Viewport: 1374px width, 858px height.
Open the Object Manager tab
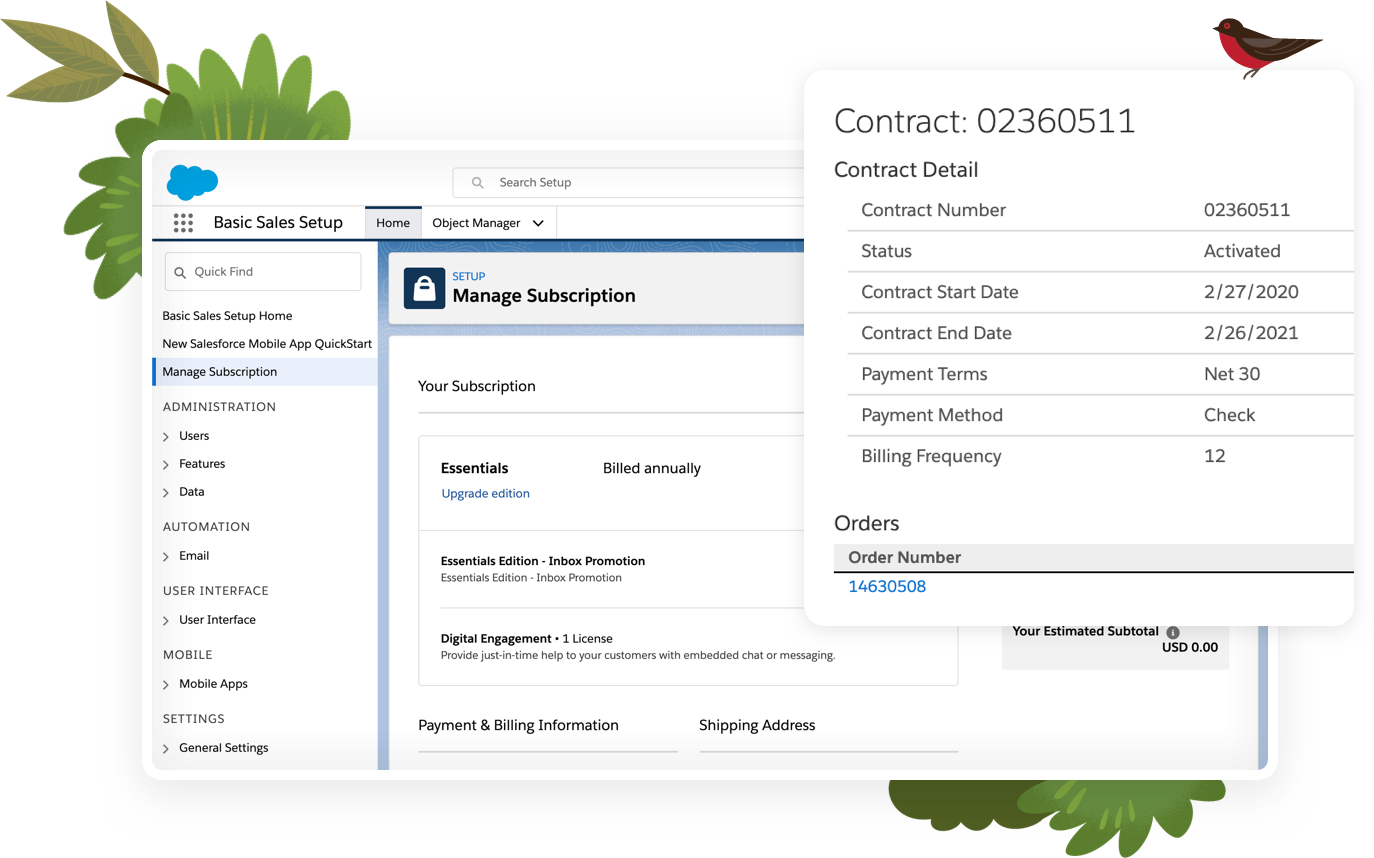coord(476,223)
